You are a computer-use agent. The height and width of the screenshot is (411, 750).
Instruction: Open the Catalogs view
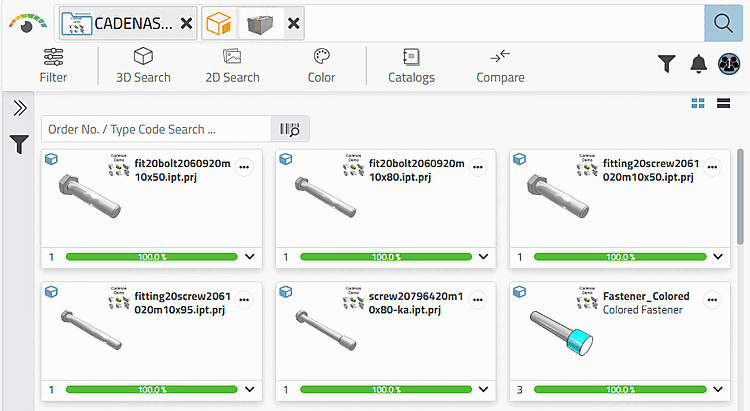point(411,65)
